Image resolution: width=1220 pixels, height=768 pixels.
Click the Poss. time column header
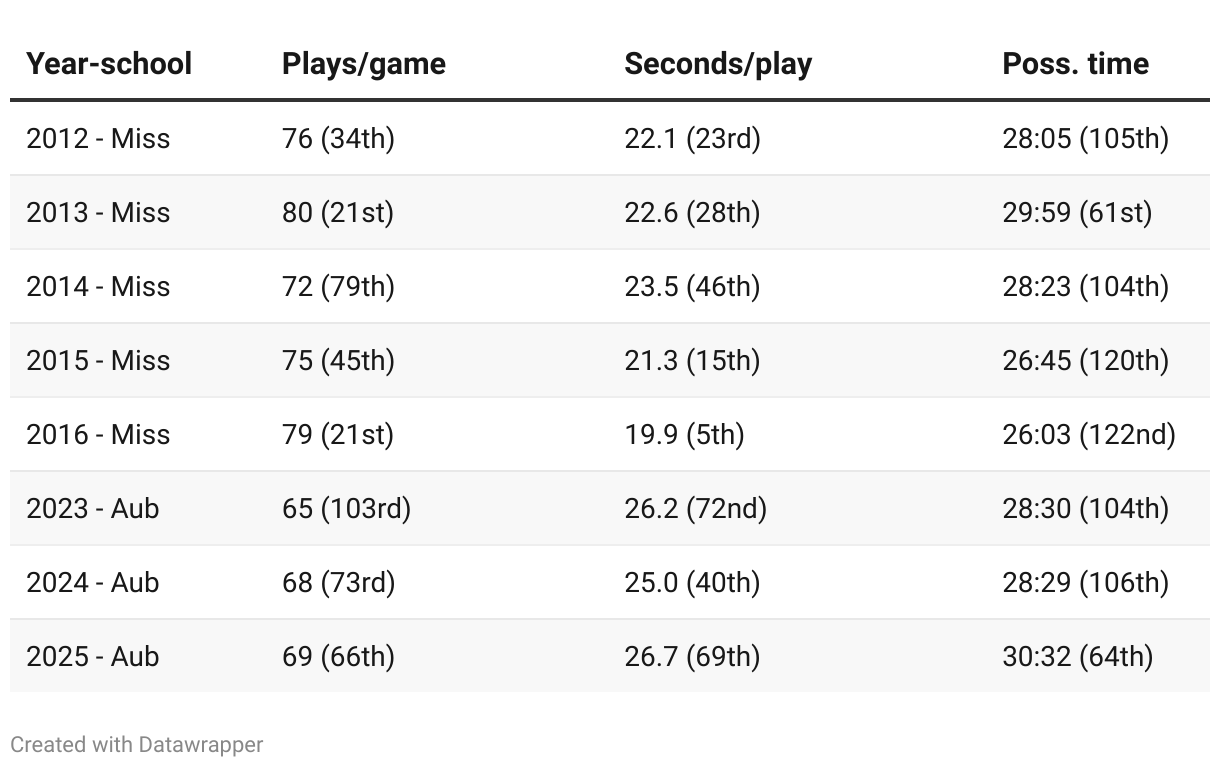coord(1075,64)
